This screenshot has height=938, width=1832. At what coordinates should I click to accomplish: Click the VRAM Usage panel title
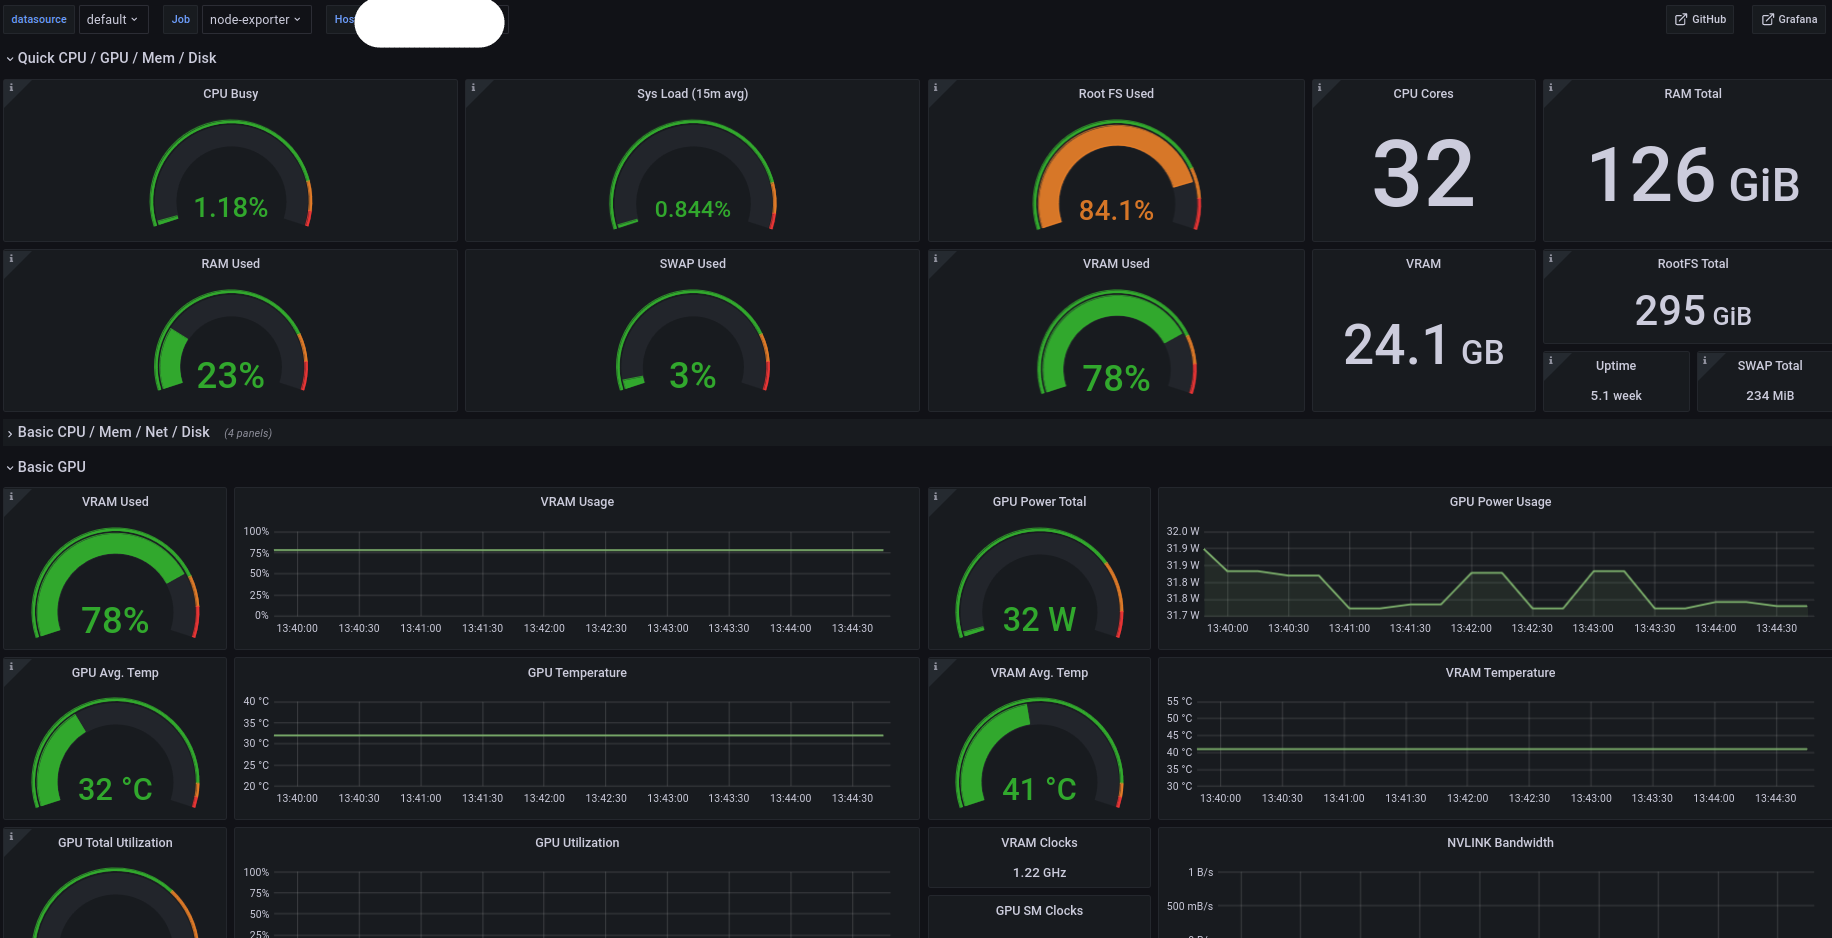click(x=577, y=502)
